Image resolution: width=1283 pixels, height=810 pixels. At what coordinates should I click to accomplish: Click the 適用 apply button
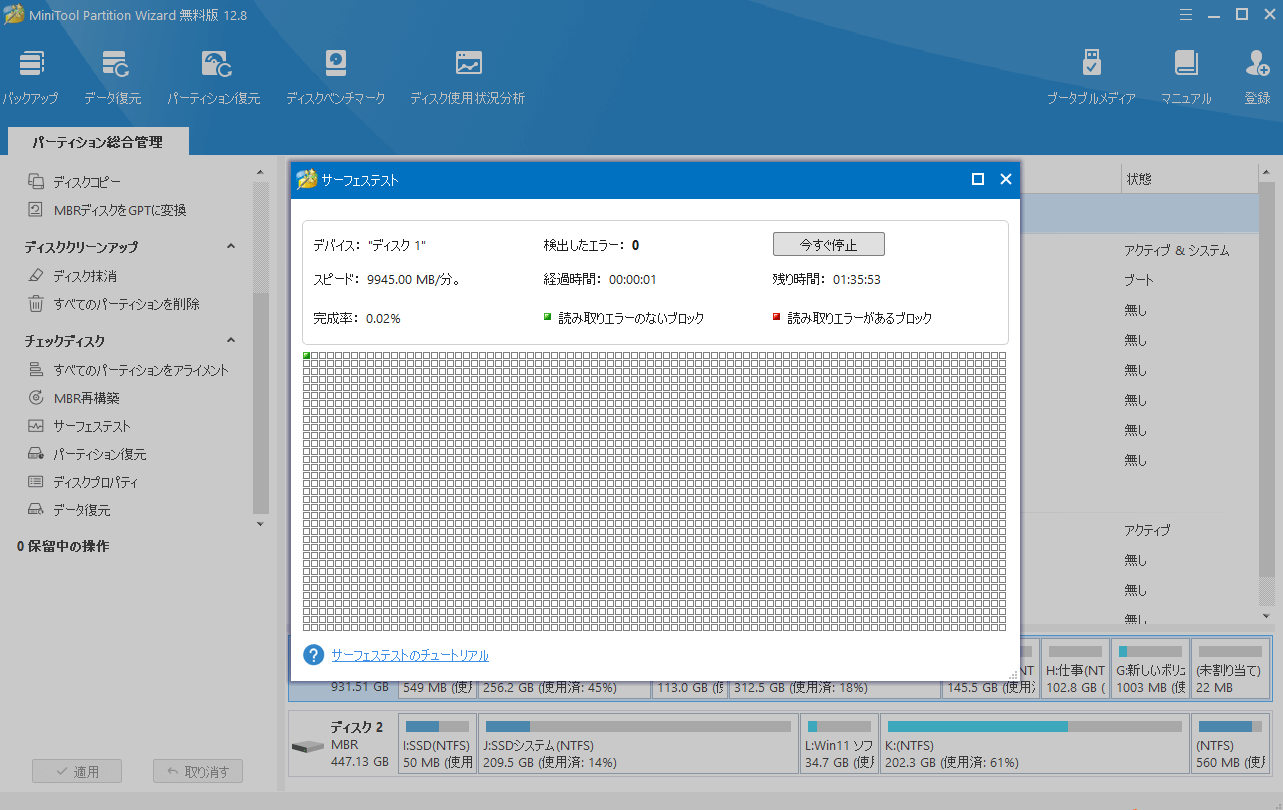pos(77,771)
